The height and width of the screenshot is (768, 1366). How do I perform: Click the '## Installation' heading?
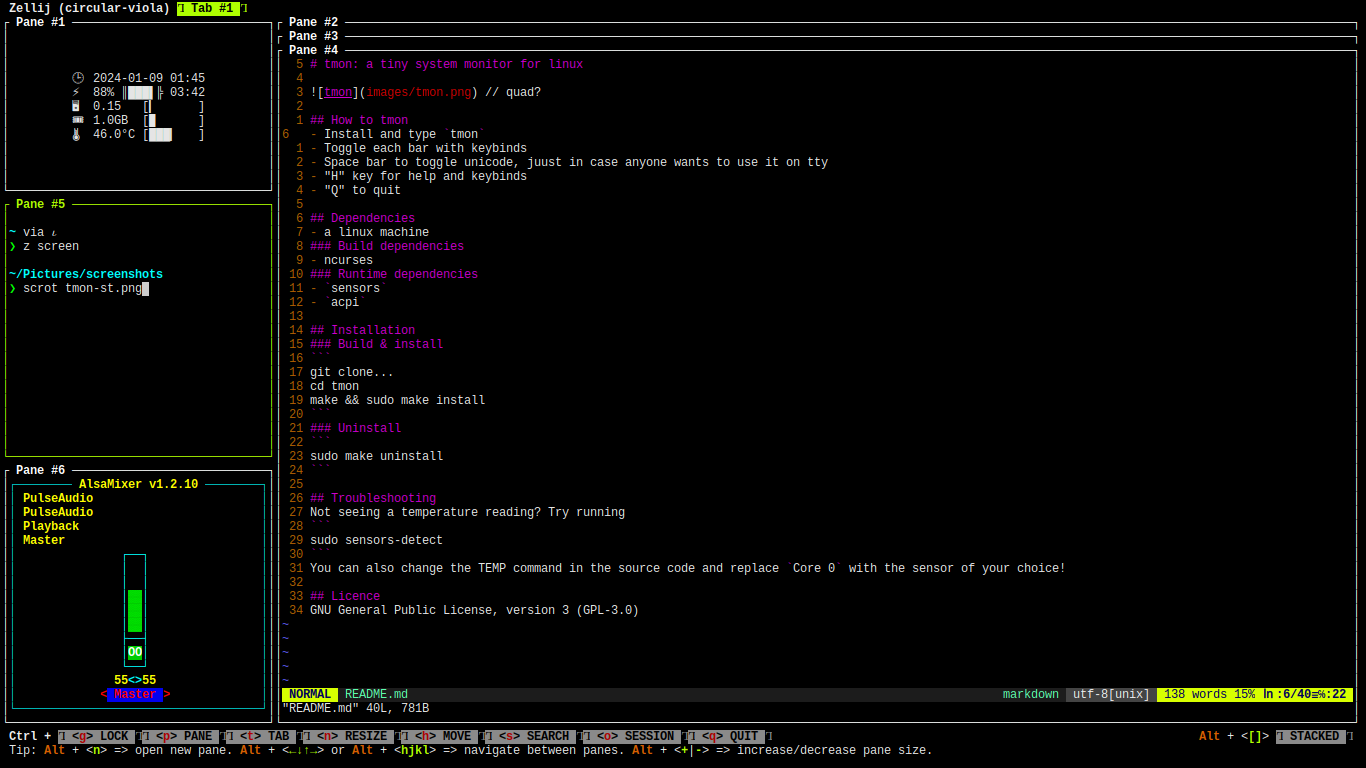(362, 330)
